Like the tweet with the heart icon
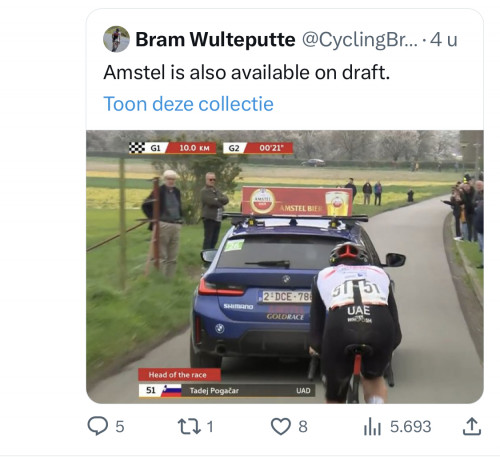The height and width of the screenshot is (457, 500). click(x=280, y=426)
